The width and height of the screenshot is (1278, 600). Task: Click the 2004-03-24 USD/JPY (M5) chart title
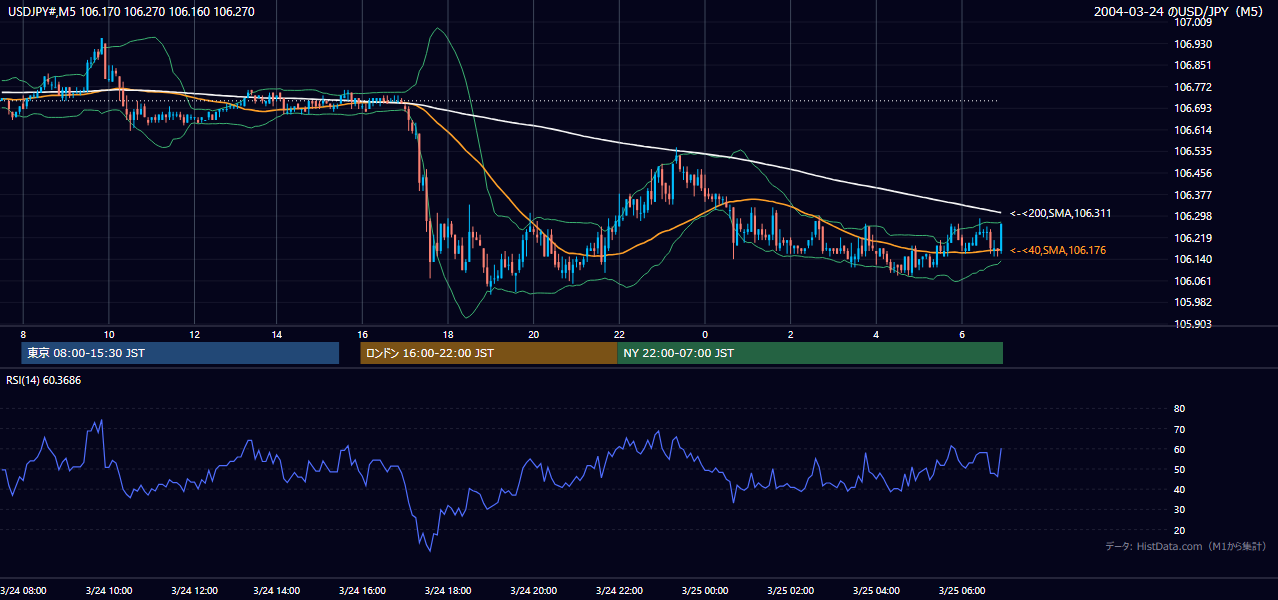(x=1180, y=12)
